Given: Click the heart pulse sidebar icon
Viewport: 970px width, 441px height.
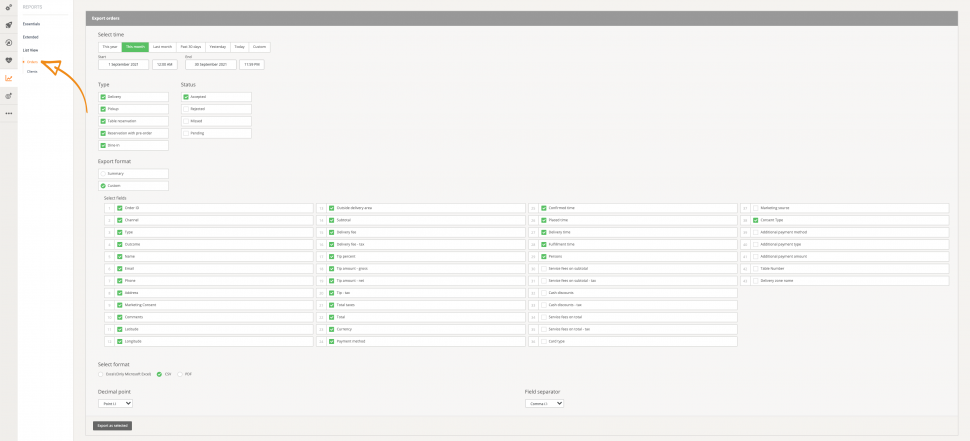Looking at the screenshot, I should [9, 60].
